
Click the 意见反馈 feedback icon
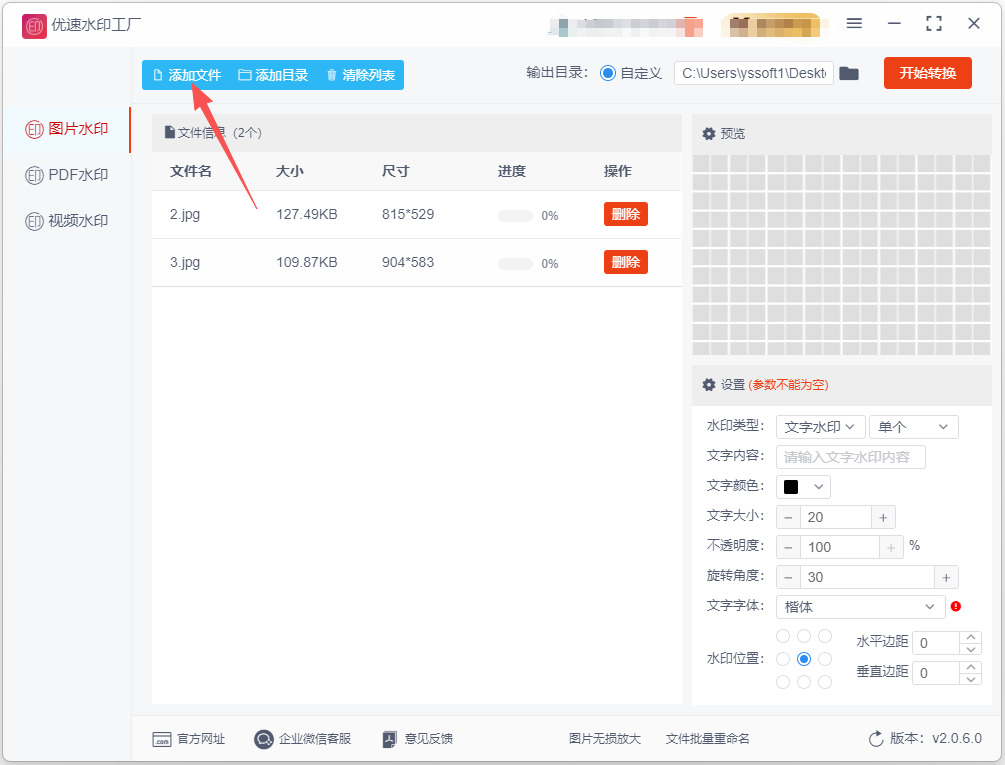click(389, 739)
